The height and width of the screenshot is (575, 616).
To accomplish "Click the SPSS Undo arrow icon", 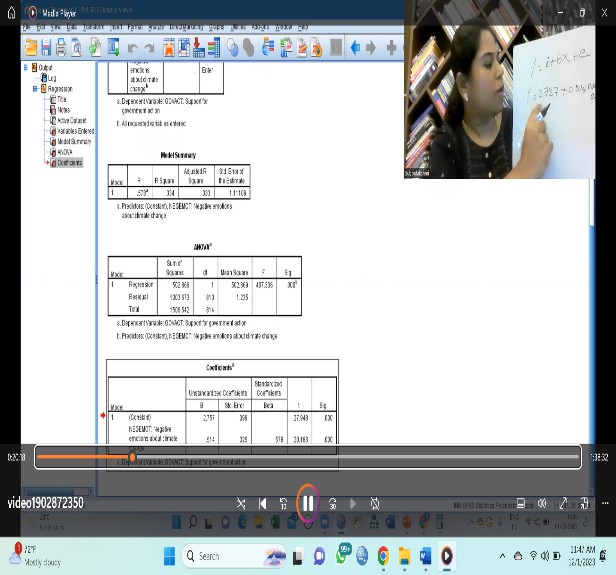I will pos(133,48).
